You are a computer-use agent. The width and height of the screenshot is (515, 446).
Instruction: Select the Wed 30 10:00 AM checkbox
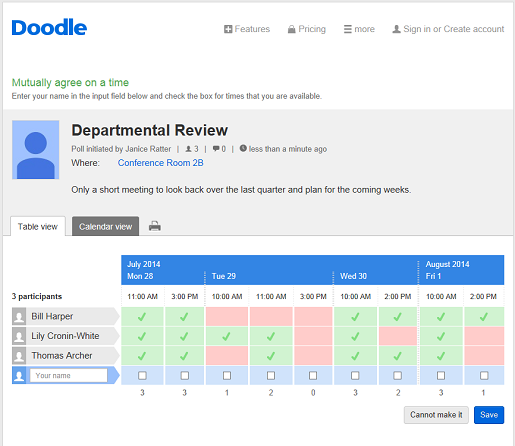point(355,376)
